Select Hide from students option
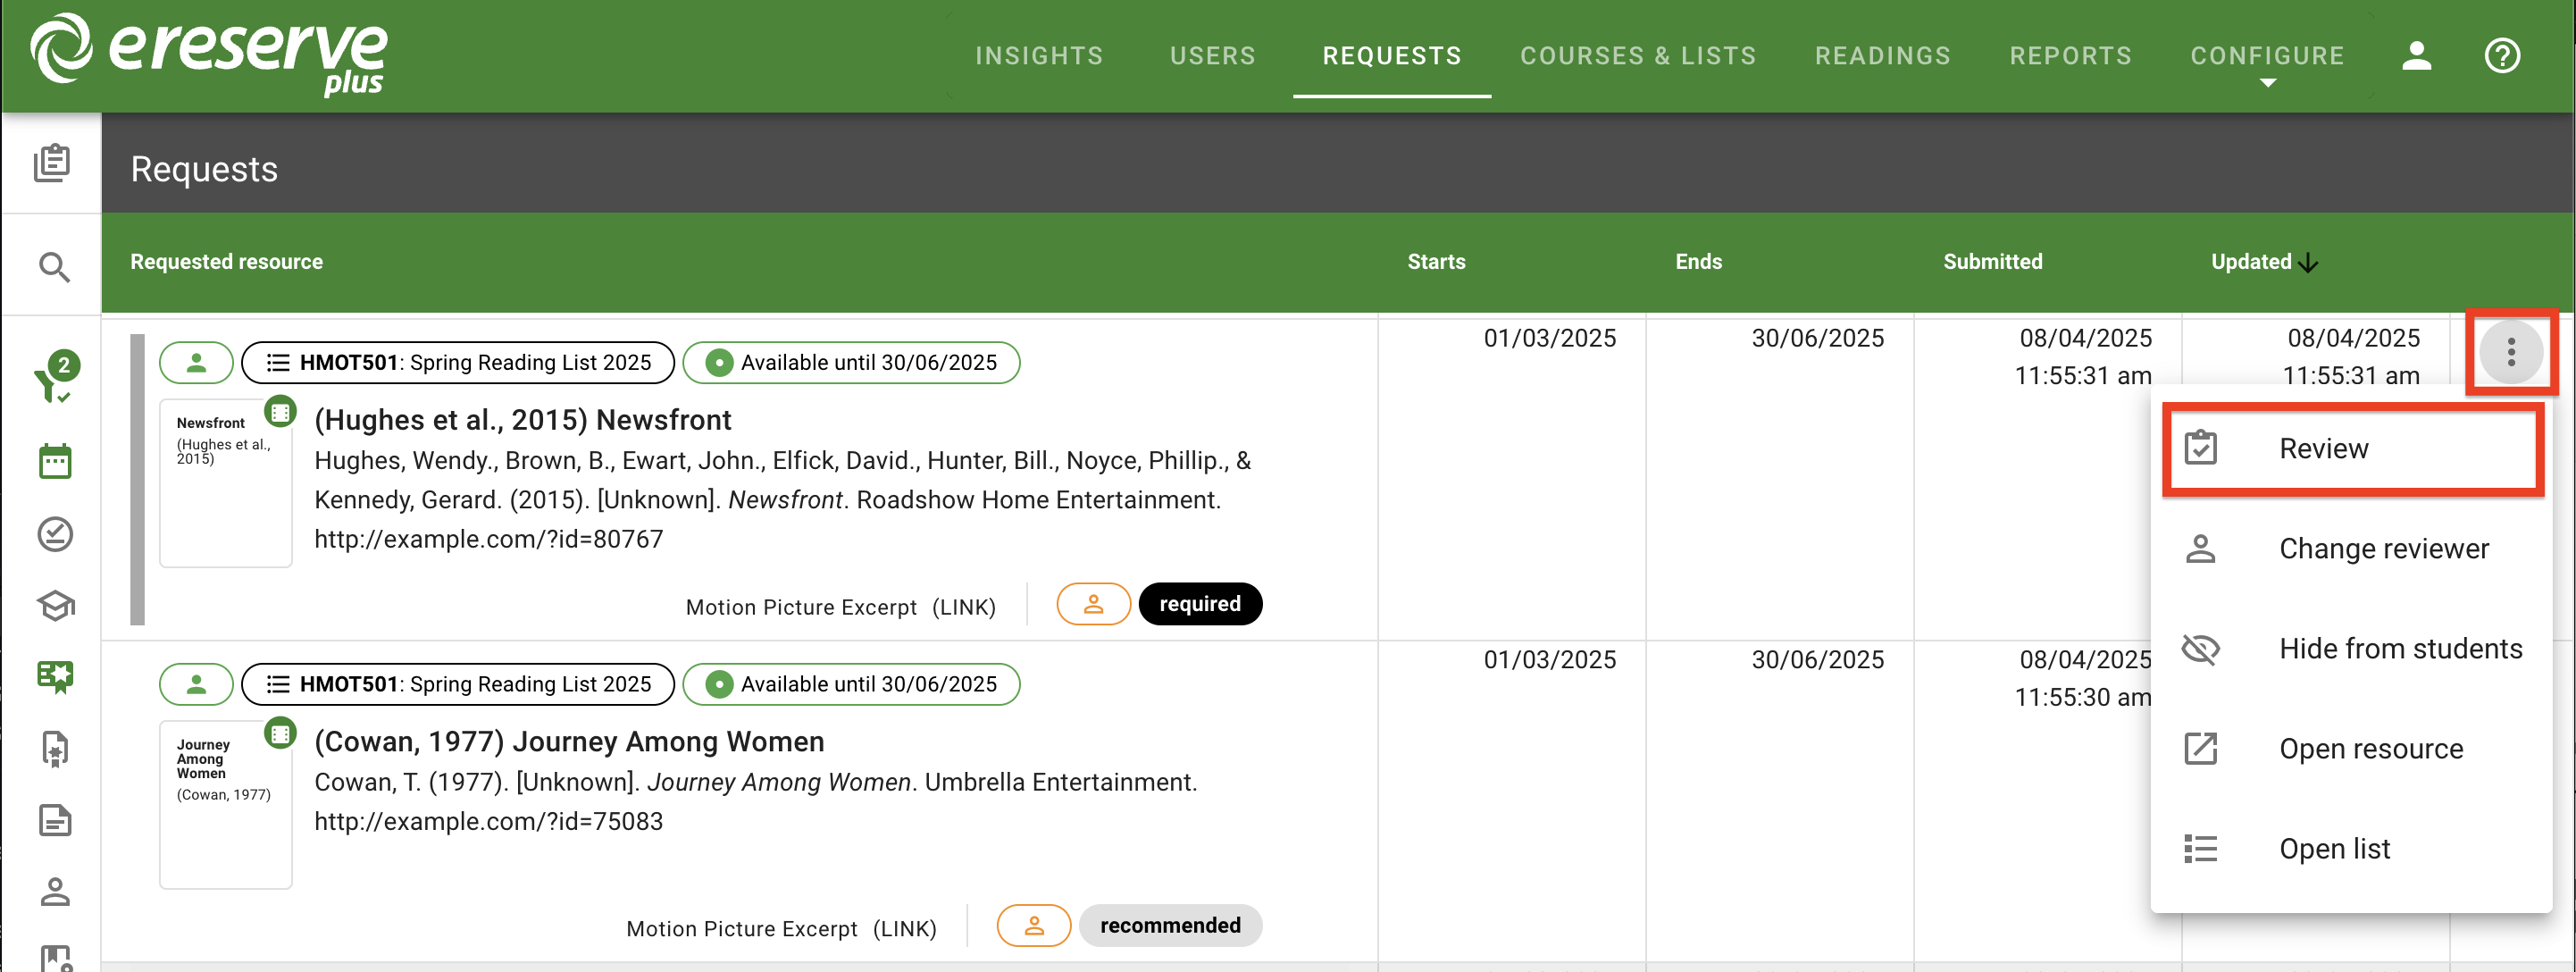2576x972 pixels. click(x=2399, y=649)
